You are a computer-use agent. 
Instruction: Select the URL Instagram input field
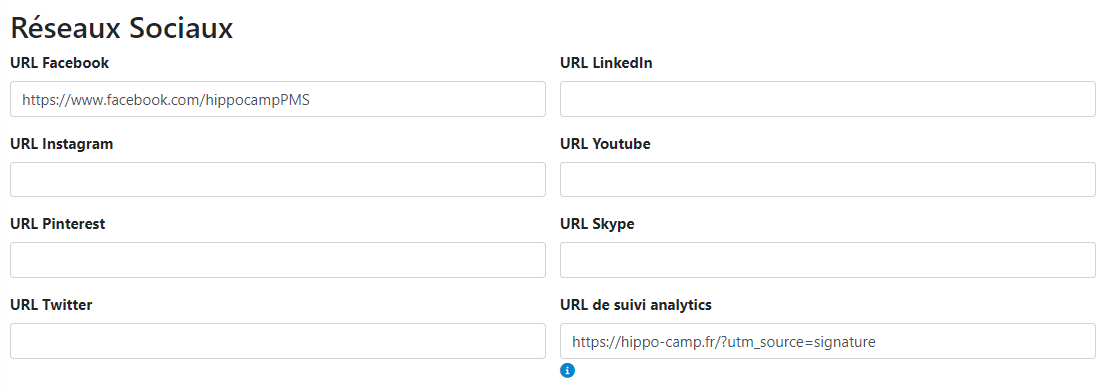pyautogui.click(x=278, y=180)
